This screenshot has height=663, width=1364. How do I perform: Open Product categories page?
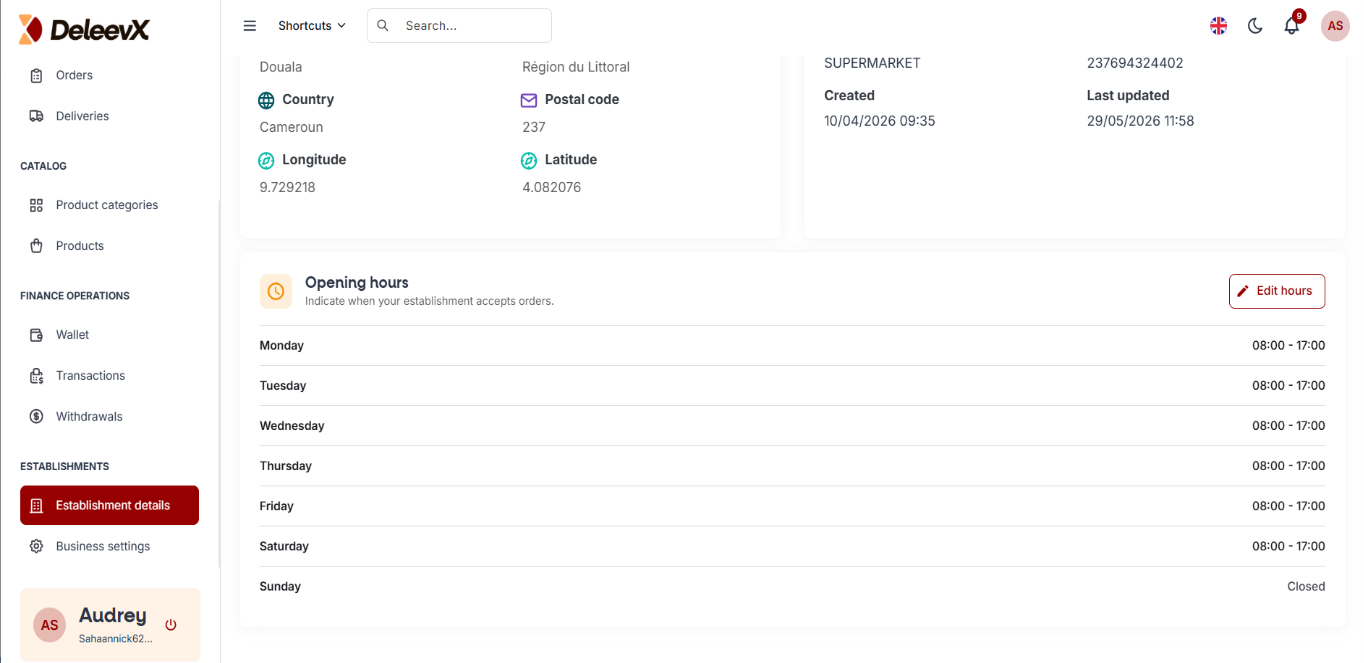(109, 205)
